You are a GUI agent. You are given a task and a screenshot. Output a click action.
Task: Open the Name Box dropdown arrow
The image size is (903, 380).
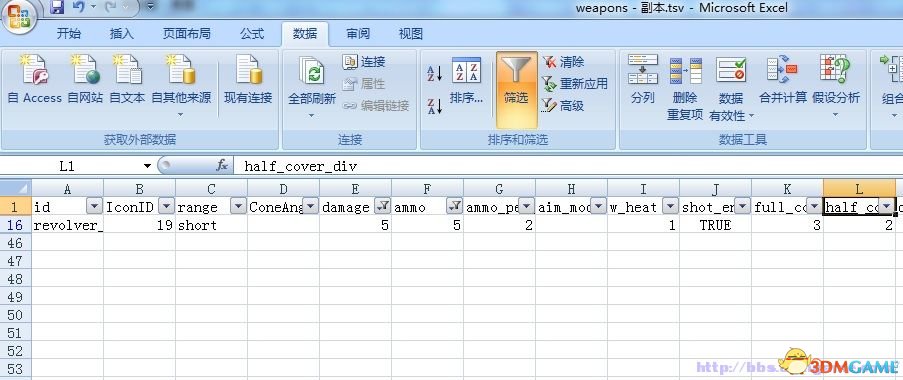point(147,166)
